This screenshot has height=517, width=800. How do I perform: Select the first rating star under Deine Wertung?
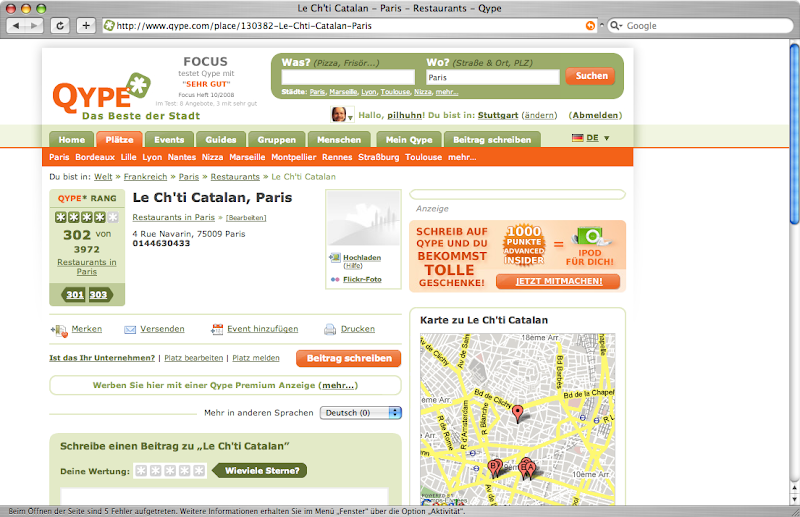(x=141, y=471)
